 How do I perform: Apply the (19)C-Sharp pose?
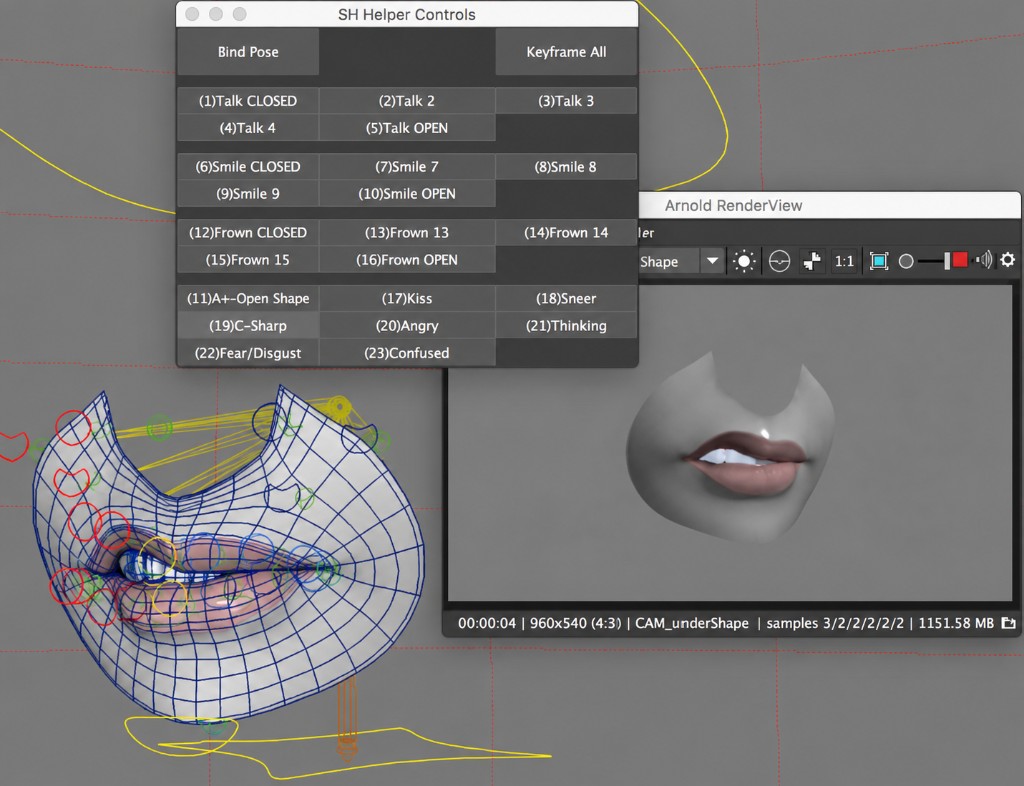tap(248, 326)
